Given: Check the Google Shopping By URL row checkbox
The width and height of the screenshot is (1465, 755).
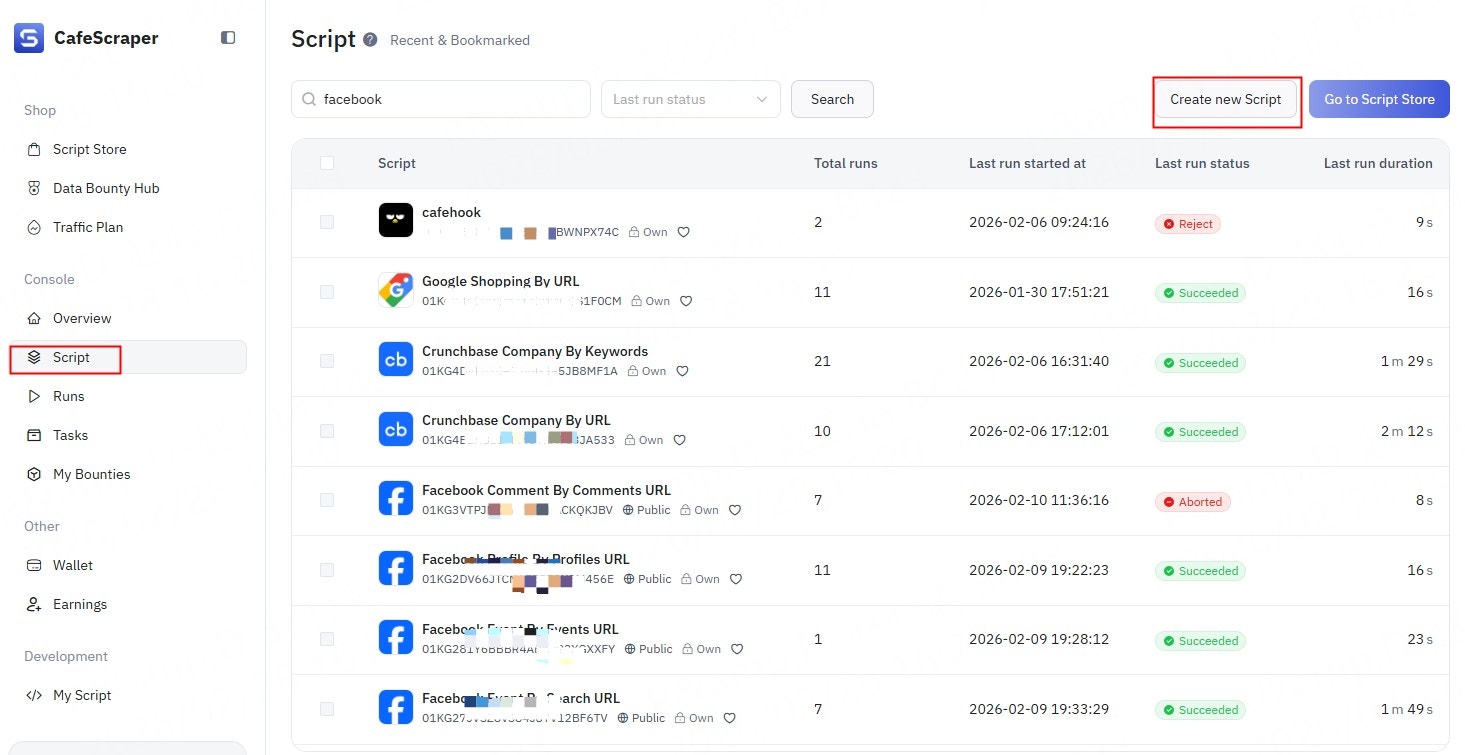Looking at the screenshot, I should pyautogui.click(x=327, y=292).
